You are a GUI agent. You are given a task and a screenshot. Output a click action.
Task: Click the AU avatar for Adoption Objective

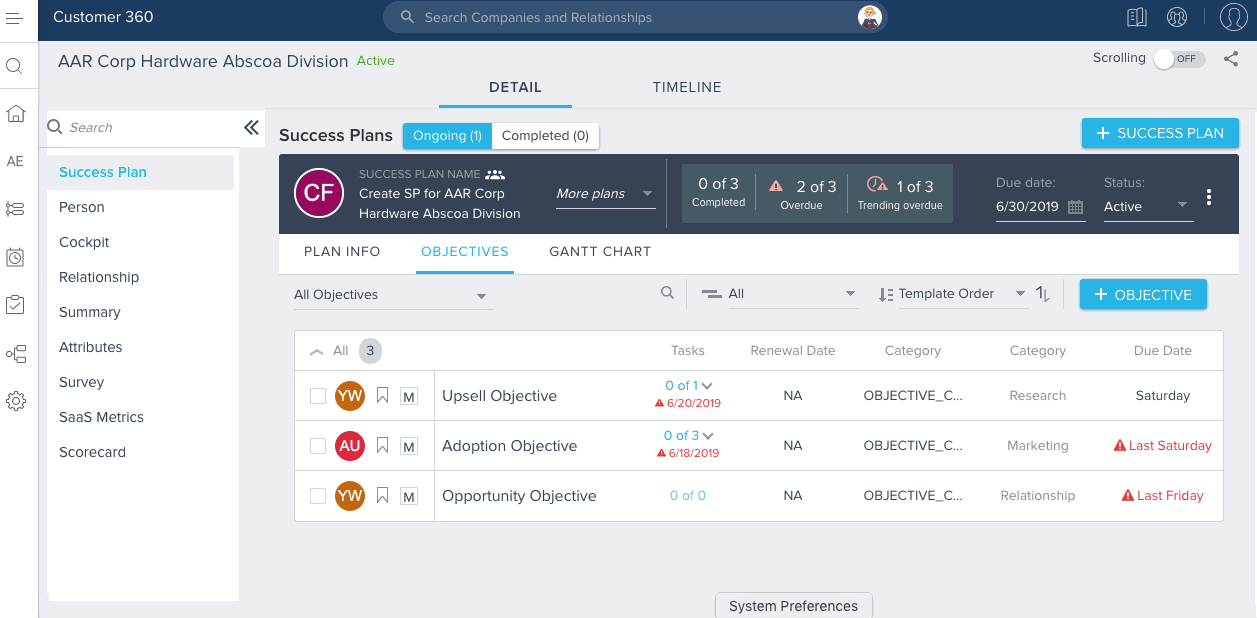point(350,446)
